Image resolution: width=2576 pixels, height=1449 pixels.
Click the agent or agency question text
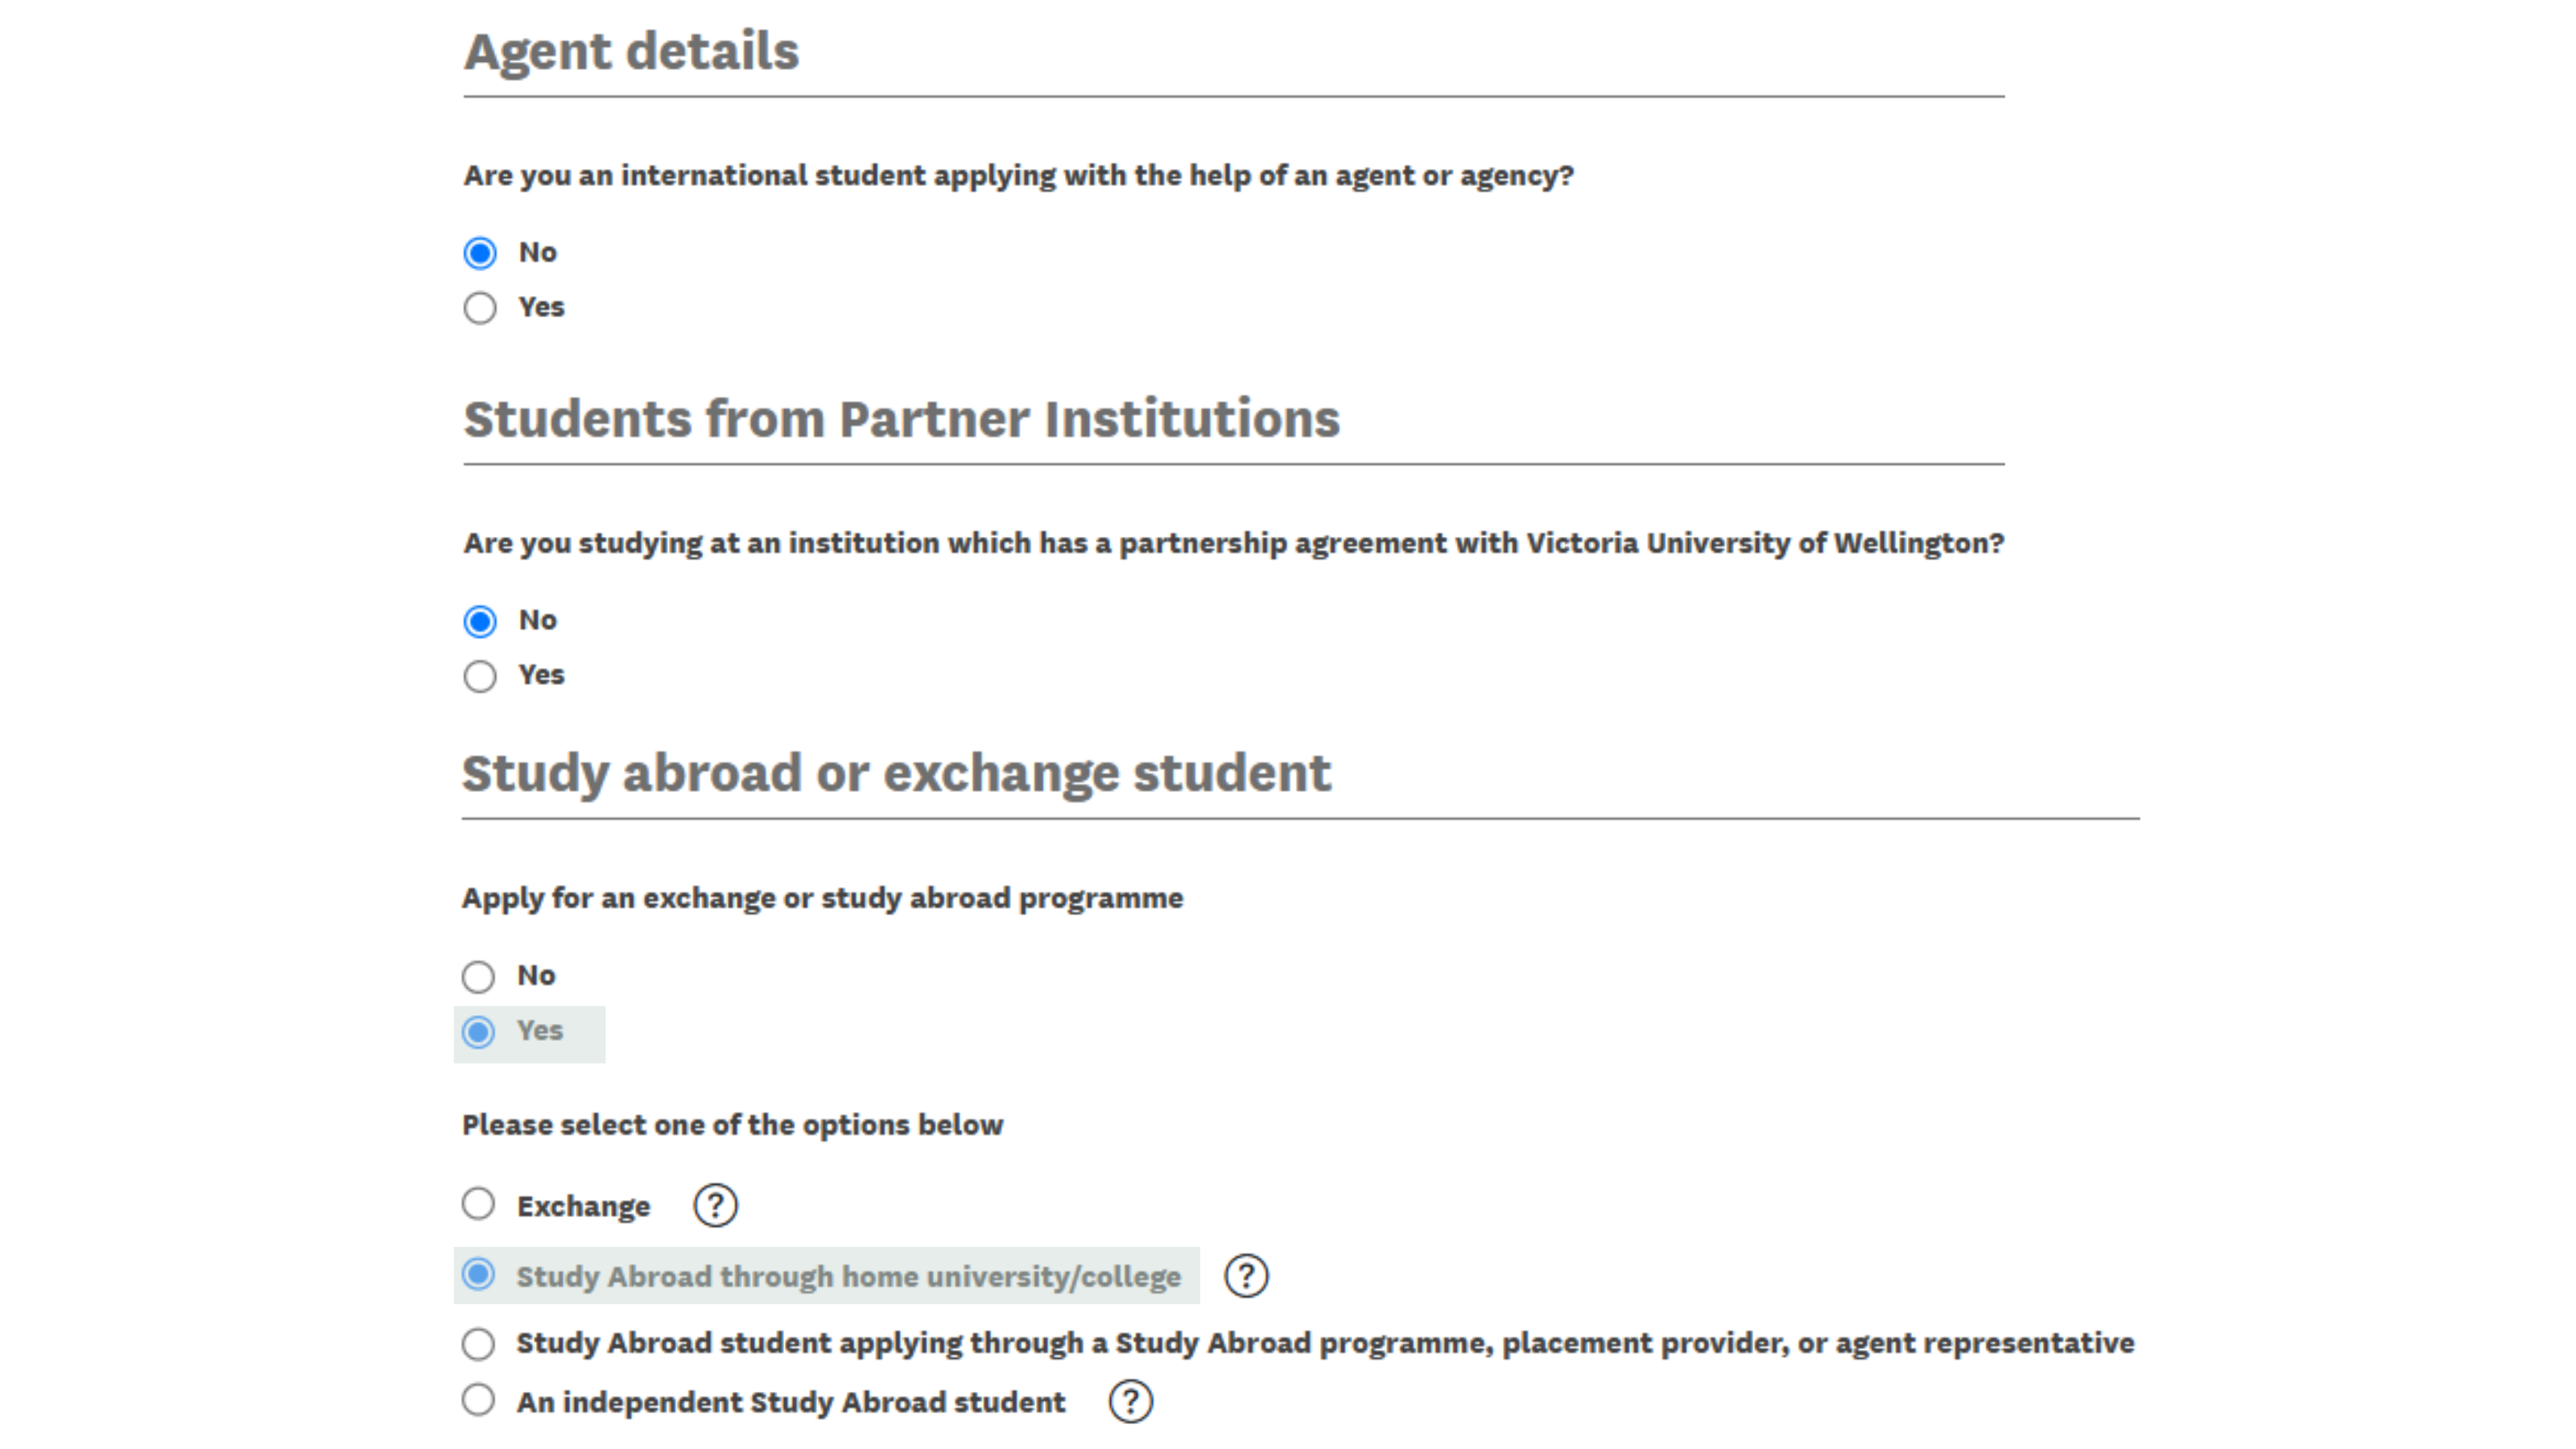pyautogui.click(x=1018, y=176)
